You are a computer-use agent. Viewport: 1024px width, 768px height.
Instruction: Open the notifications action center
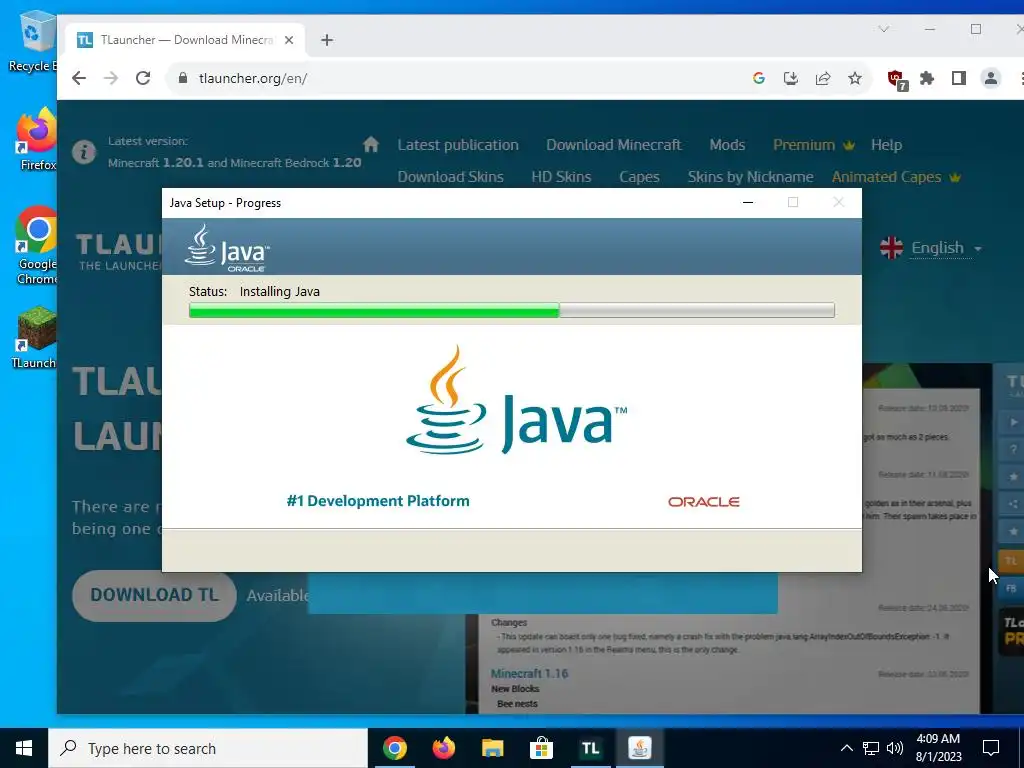pyautogui.click(x=991, y=748)
